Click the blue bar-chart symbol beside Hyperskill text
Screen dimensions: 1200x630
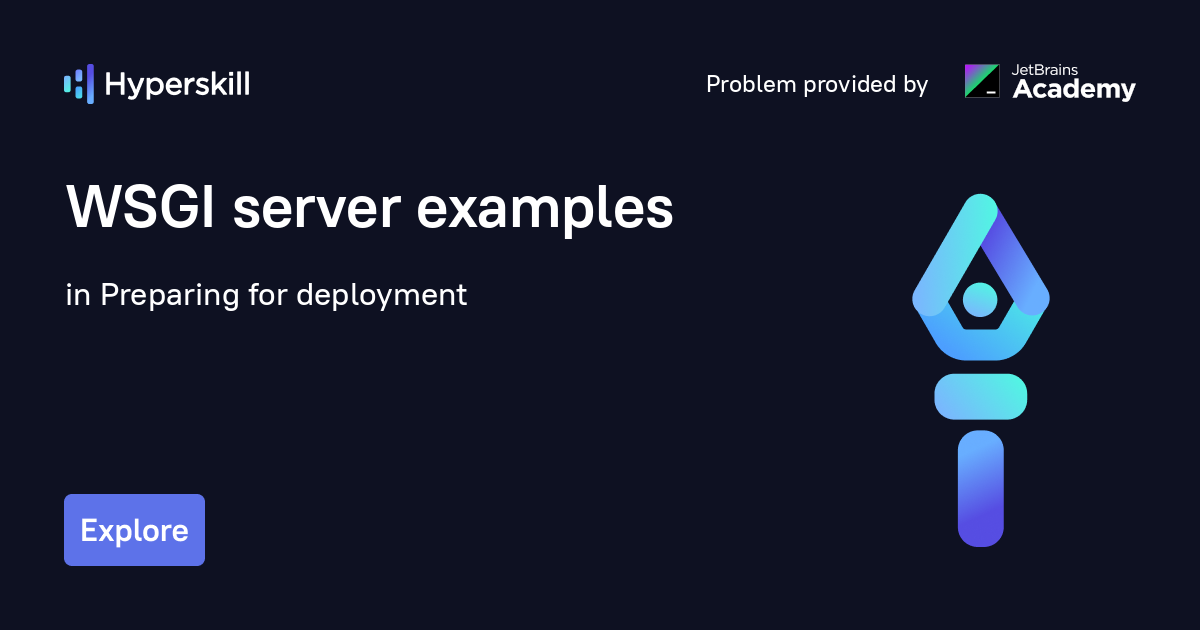pos(79,84)
